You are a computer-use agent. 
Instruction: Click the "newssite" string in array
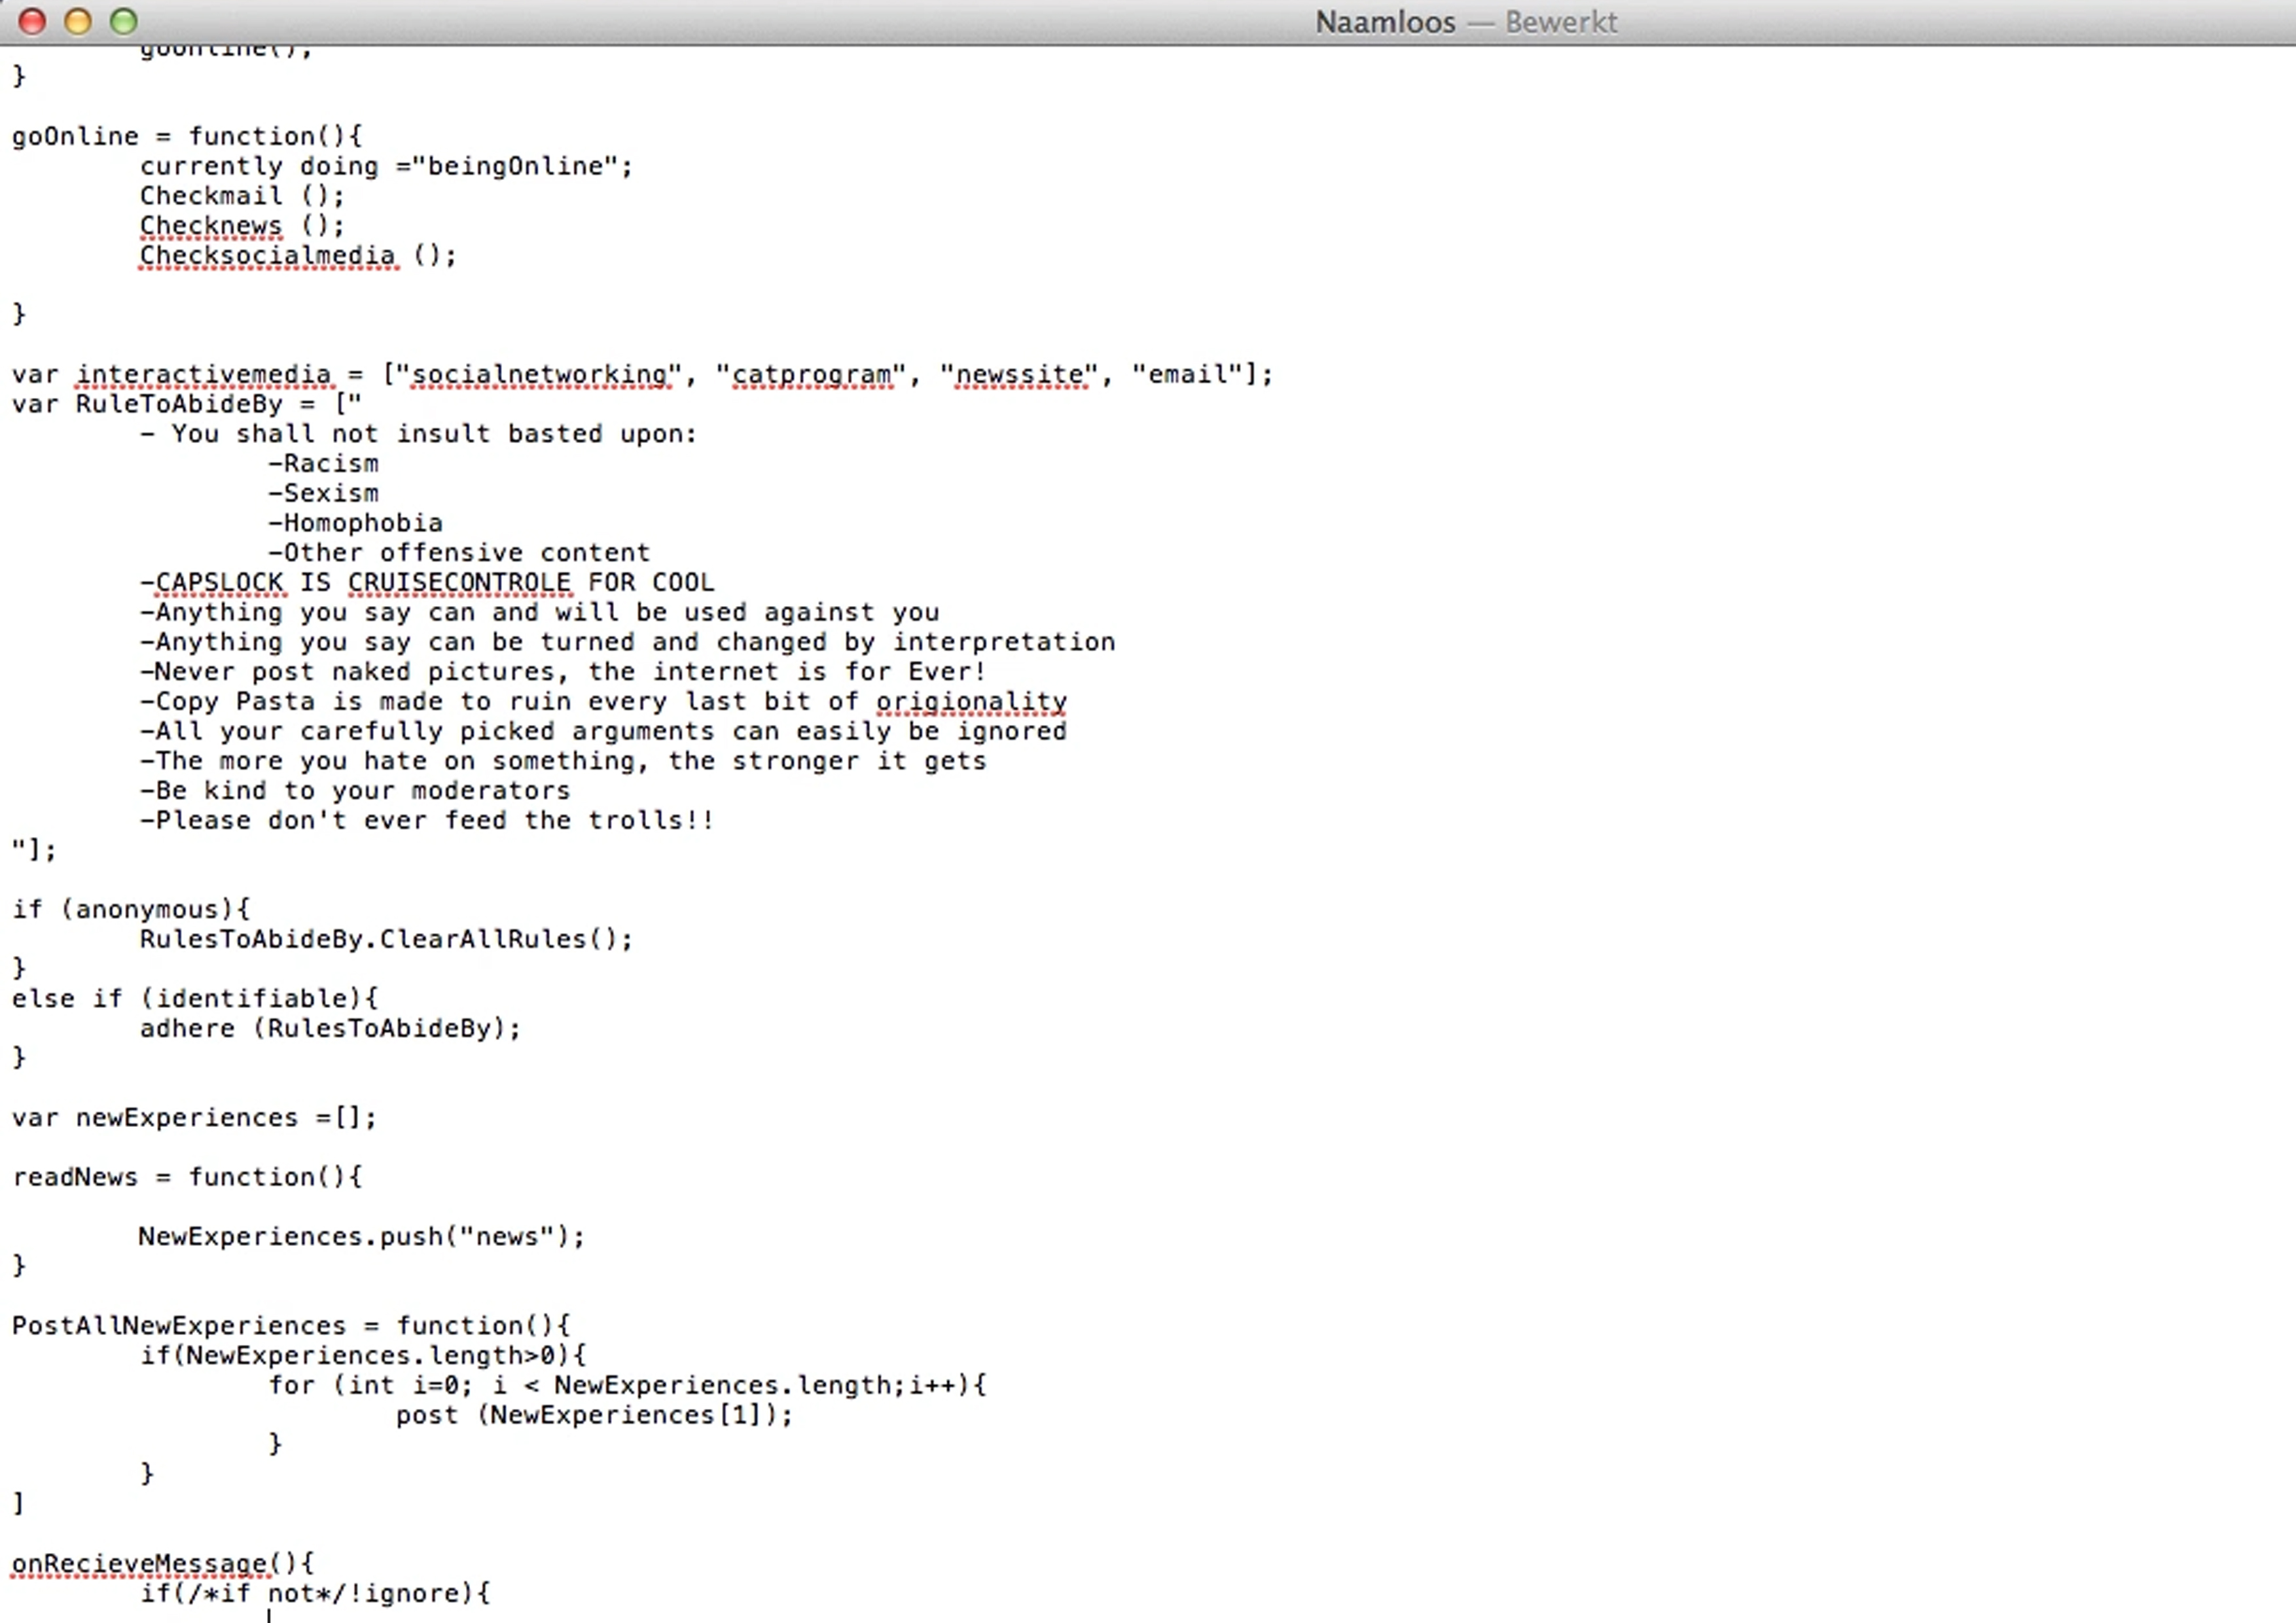[1020, 375]
